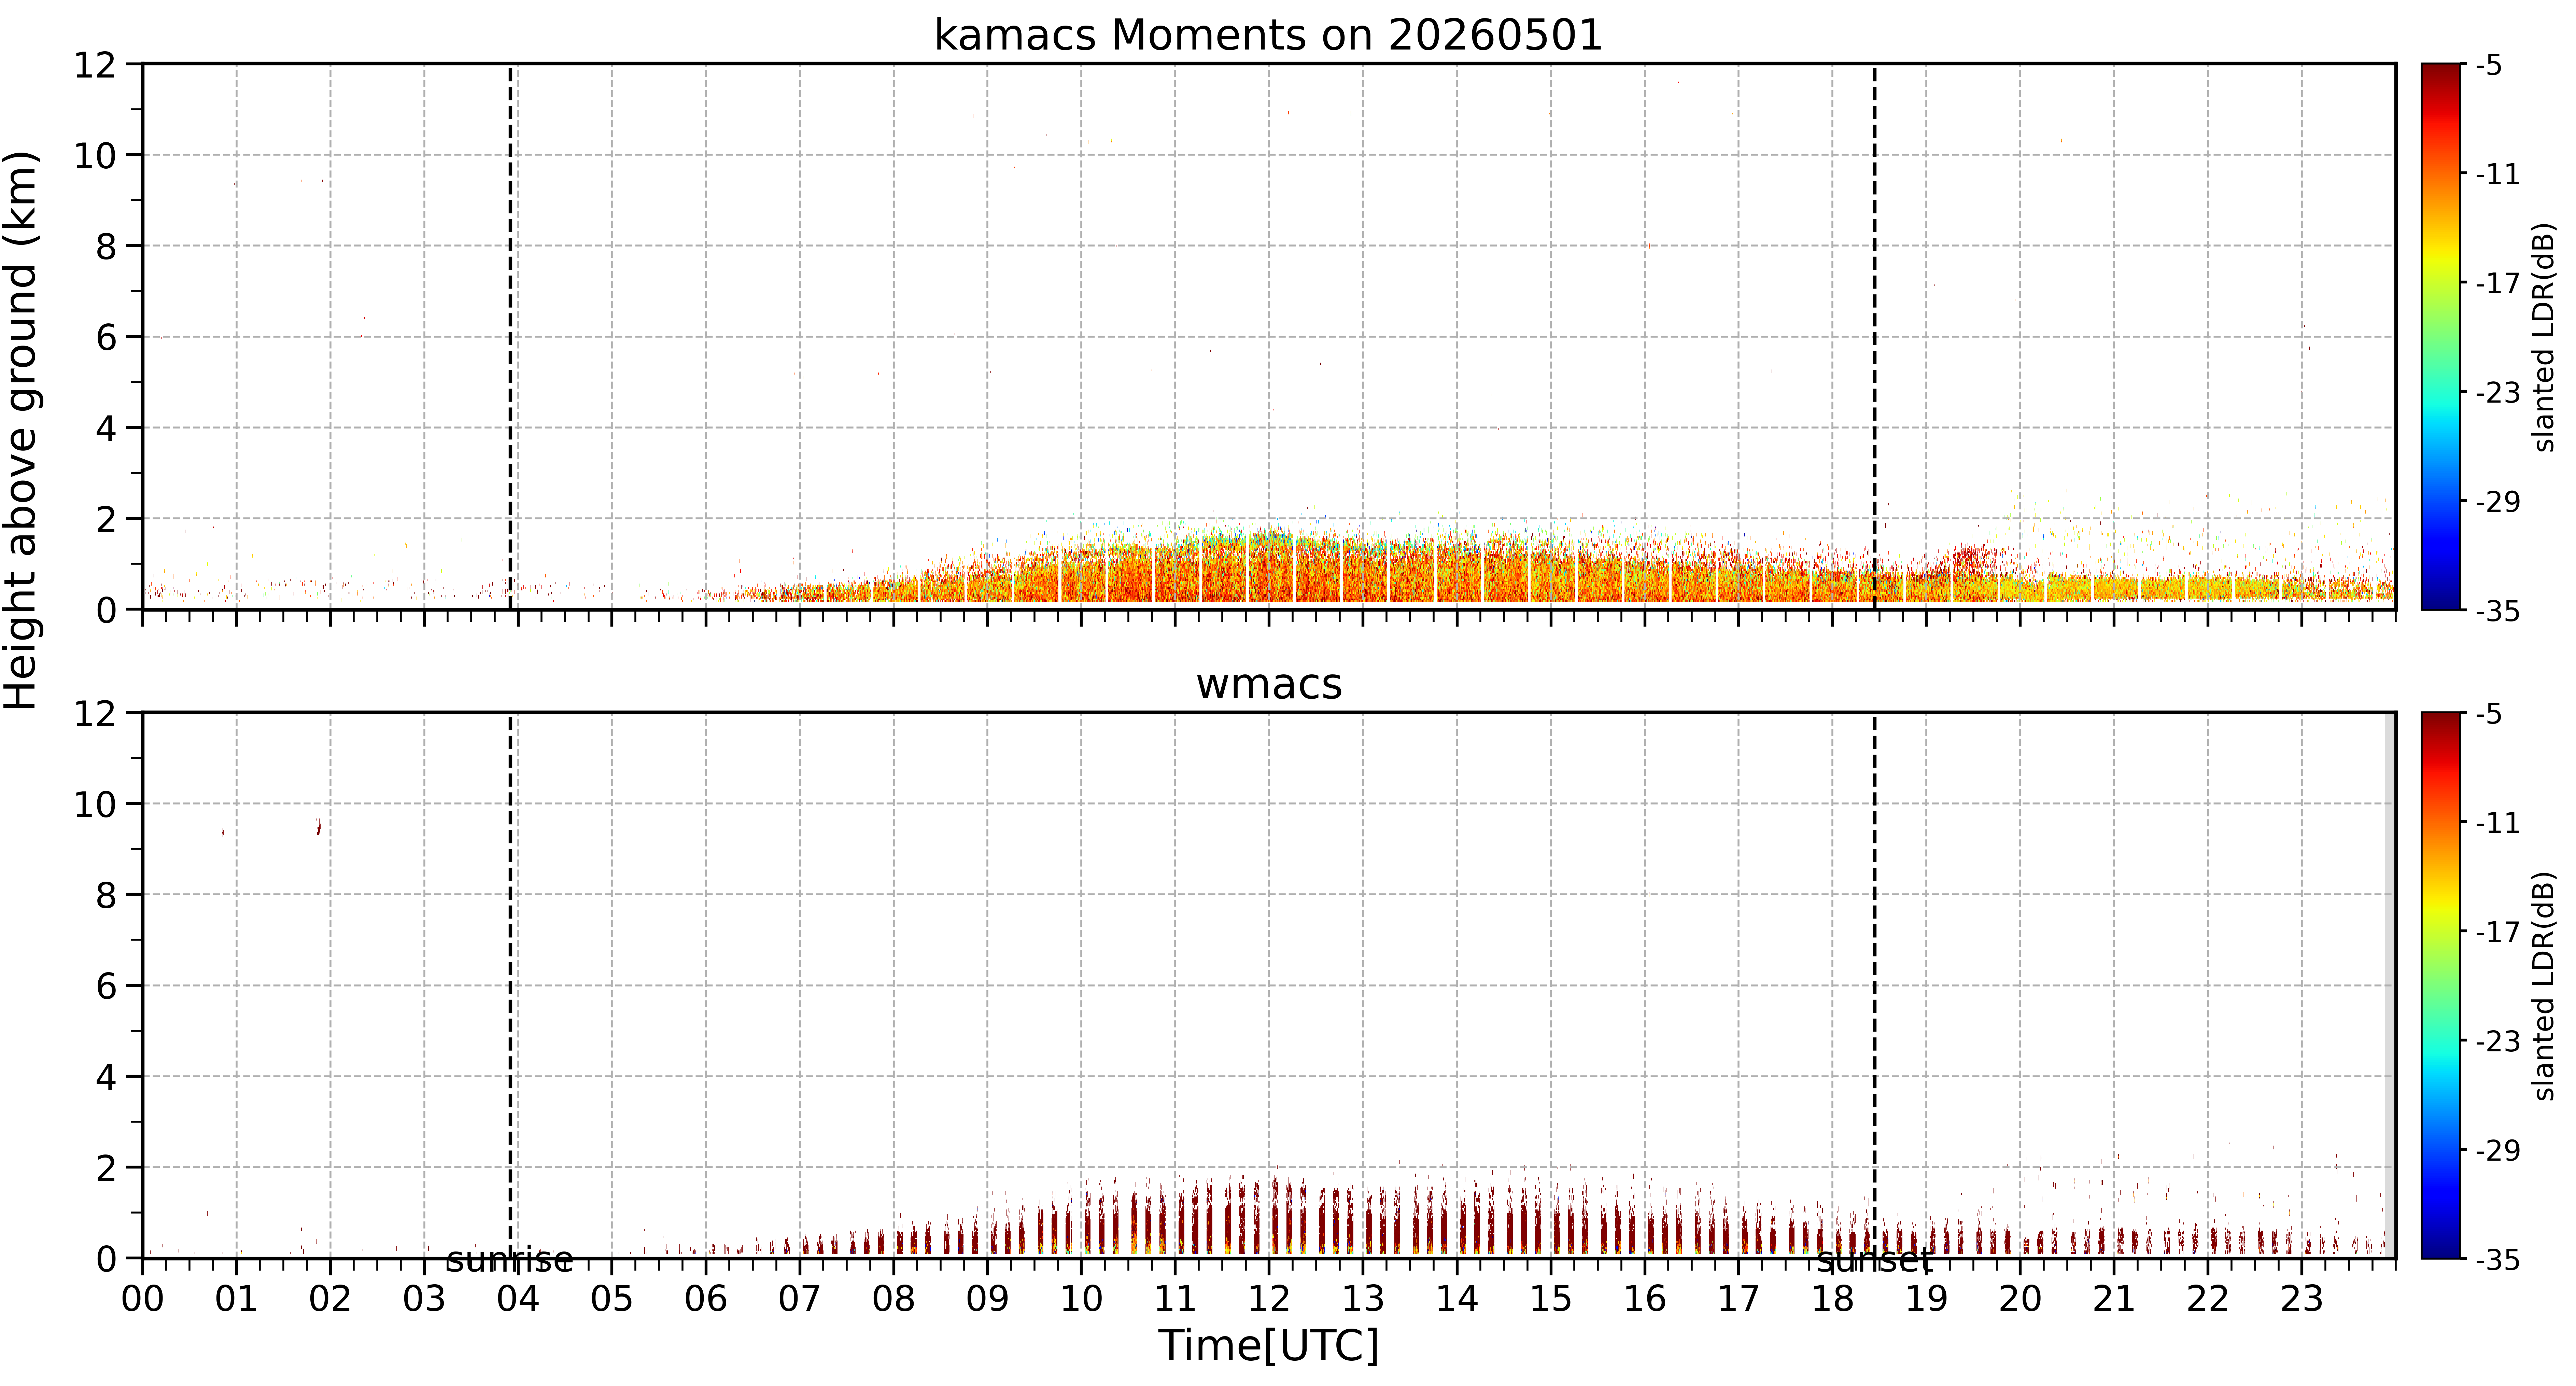
Task: Click the x-axis tick label "02"
Action: (331, 1299)
